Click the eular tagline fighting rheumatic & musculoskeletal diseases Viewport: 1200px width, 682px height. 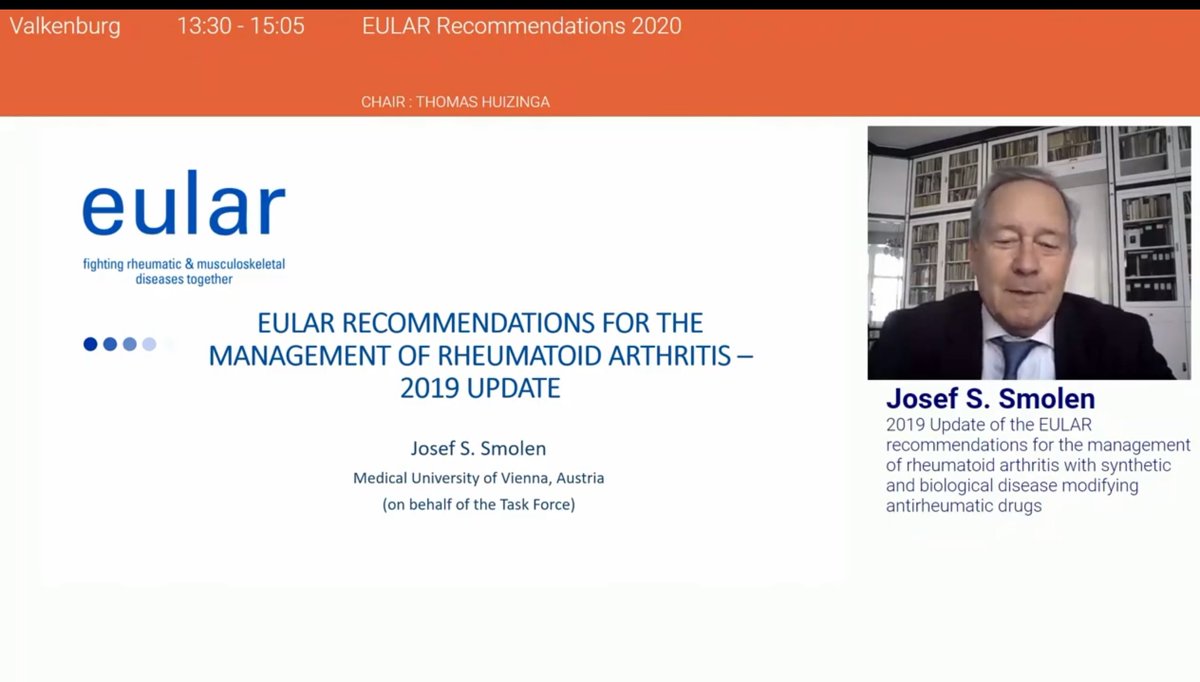[184, 271]
